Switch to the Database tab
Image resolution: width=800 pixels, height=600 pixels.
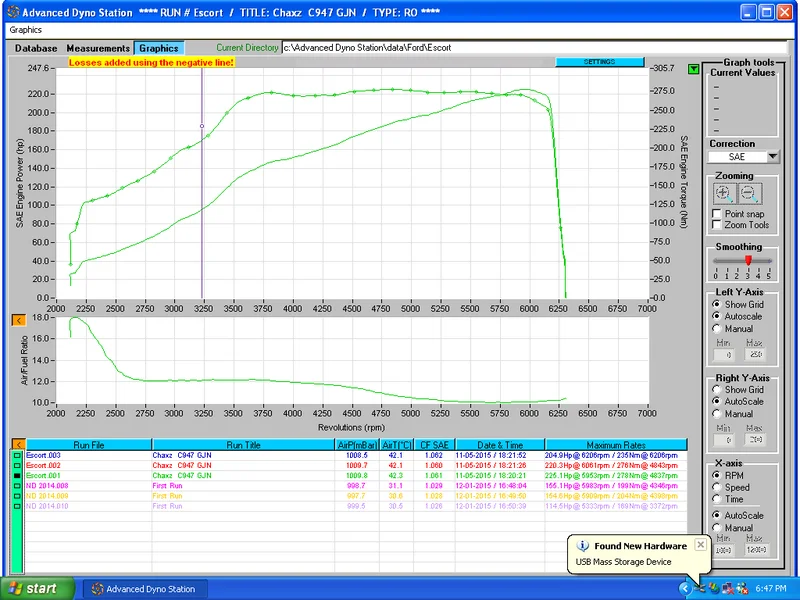tap(36, 48)
